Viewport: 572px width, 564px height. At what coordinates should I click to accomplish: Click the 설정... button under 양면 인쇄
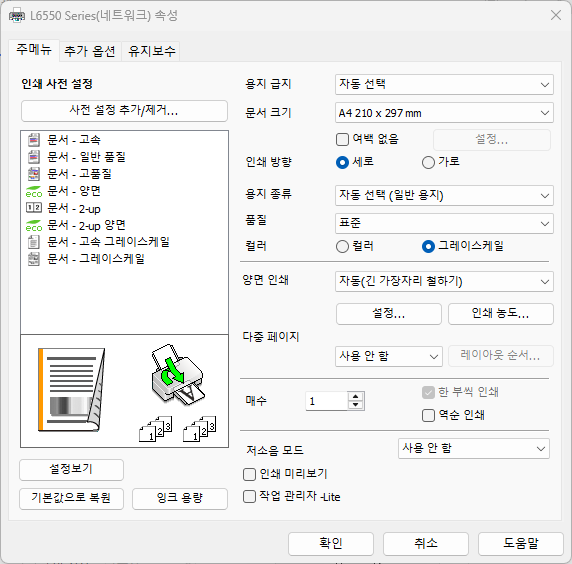389,314
